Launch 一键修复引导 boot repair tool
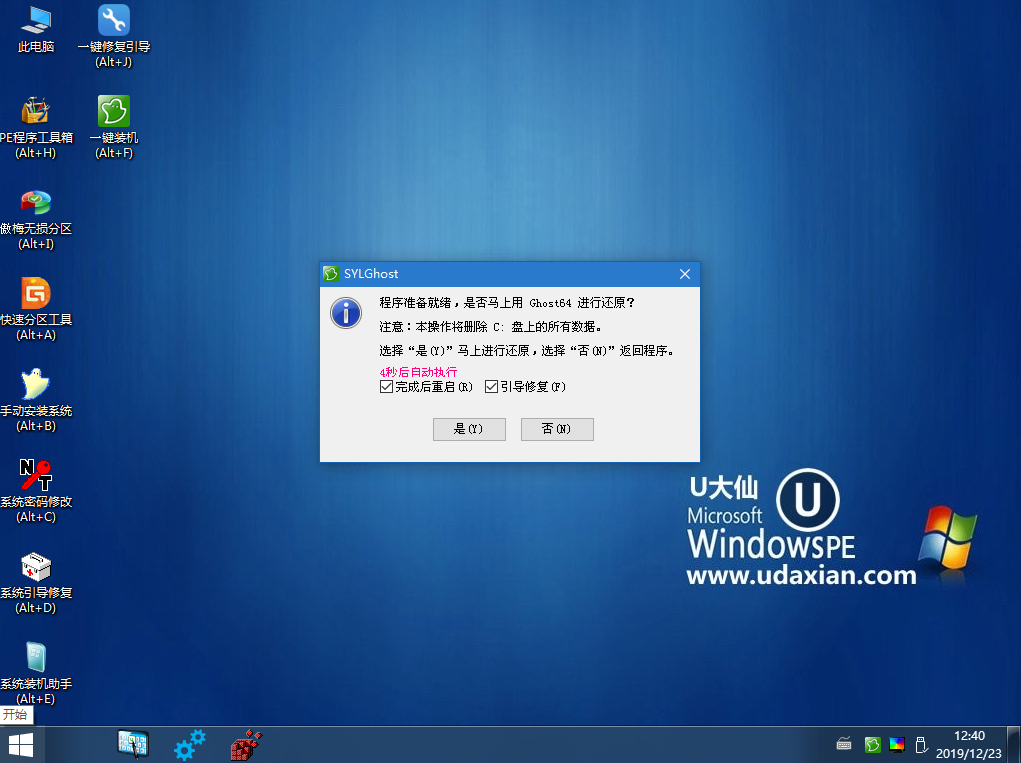Image resolution: width=1021 pixels, height=763 pixels. (x=114, y=20)
